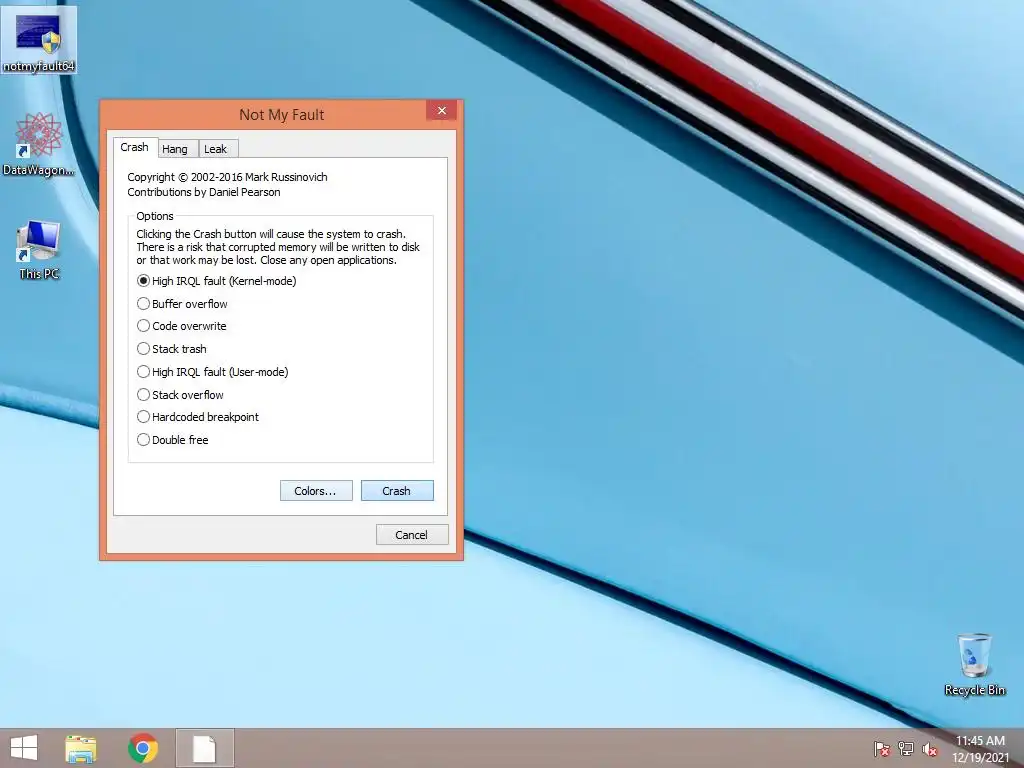Click the 'Copyright © 2002-2016 Mark Russinovich' text

(227, 177)
